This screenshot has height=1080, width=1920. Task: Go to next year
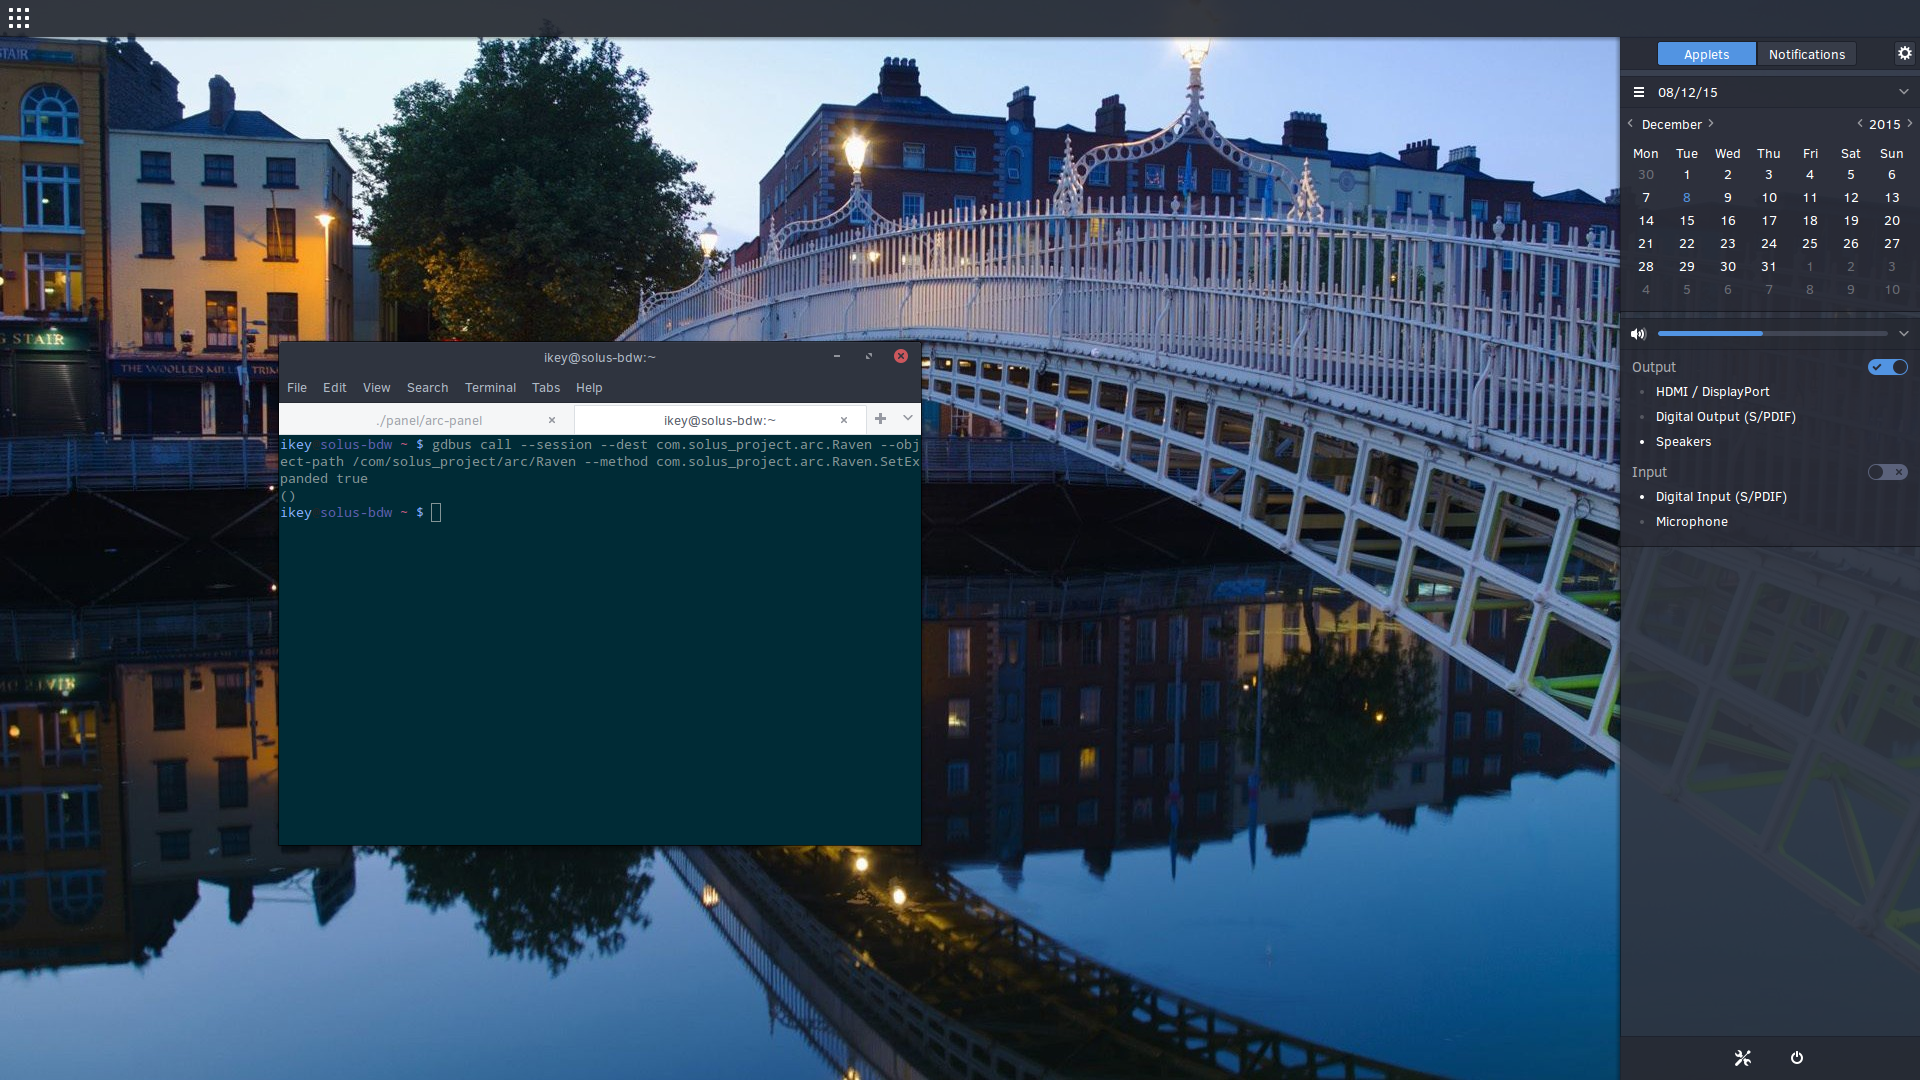[x=1910, y=124]
